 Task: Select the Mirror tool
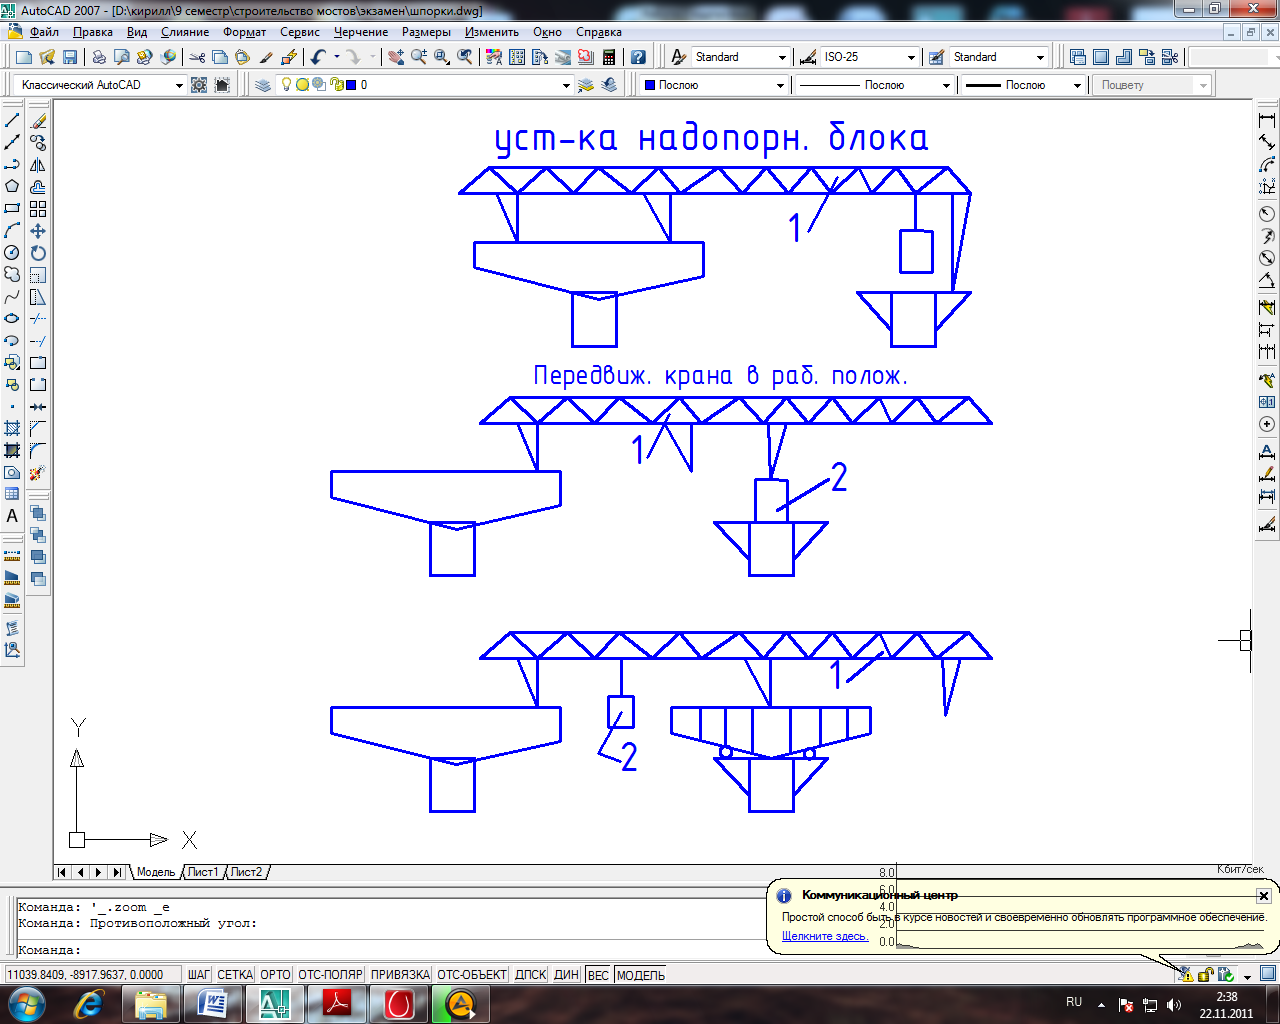[38, 165]
